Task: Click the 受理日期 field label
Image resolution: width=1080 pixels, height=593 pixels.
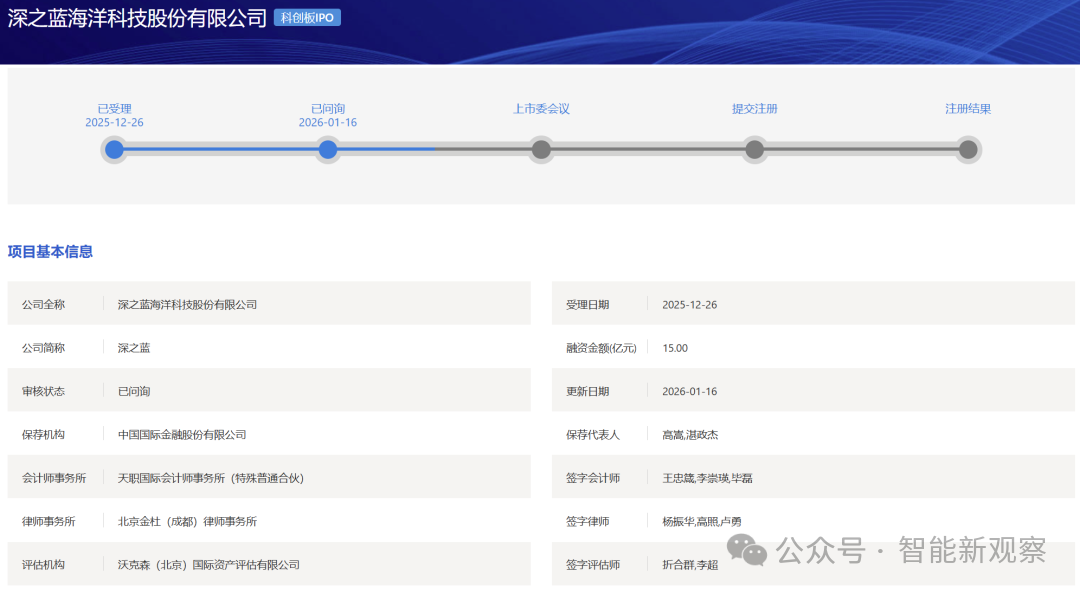Action: point(588,304)
